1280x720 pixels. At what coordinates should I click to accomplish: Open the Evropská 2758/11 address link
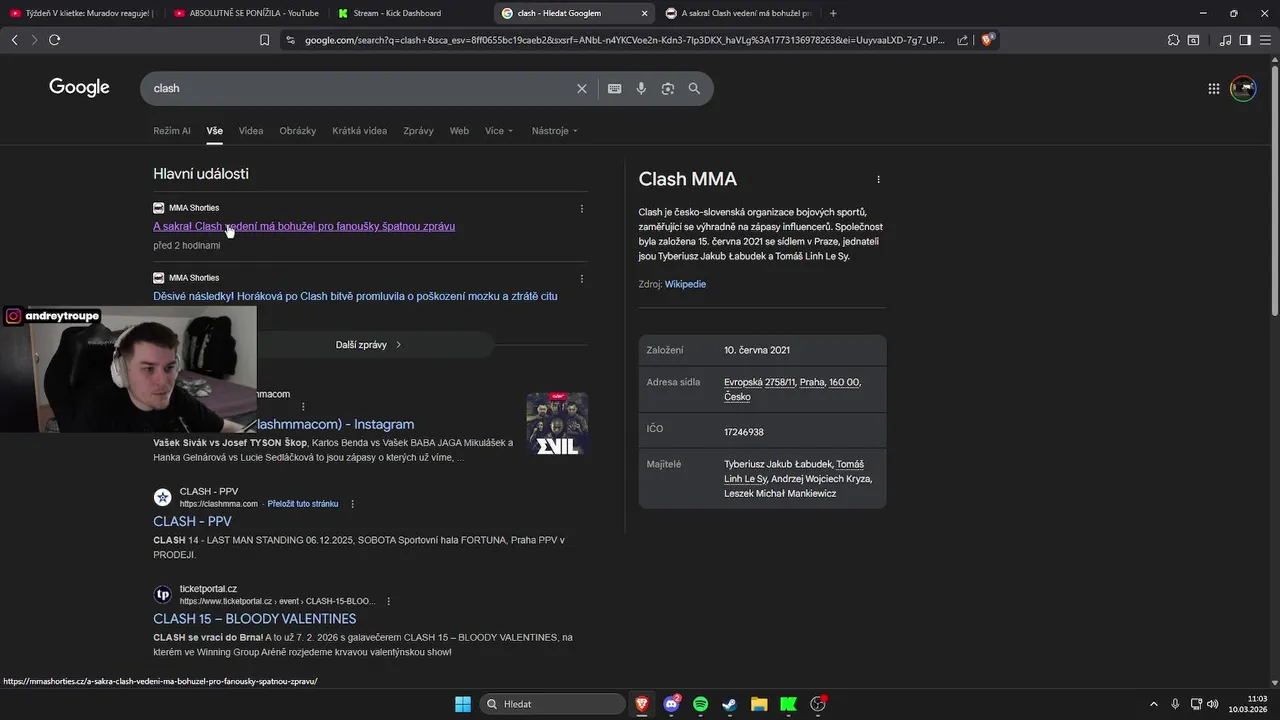(x=760, y=382)
